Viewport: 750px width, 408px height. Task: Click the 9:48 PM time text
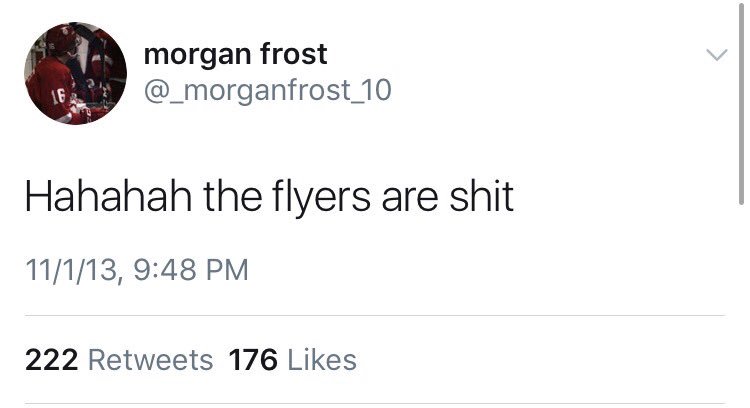[191, 270]
